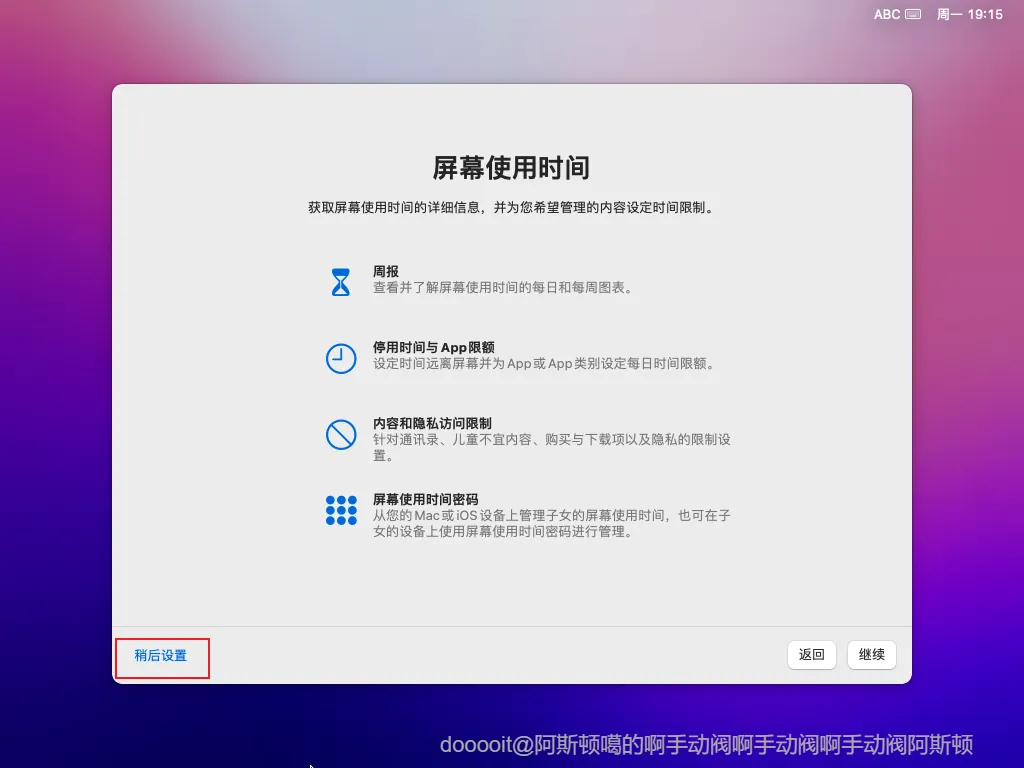Click the 返回 button to go back
The height and width of the screenshot is (768, 1024).
[811, 655]
